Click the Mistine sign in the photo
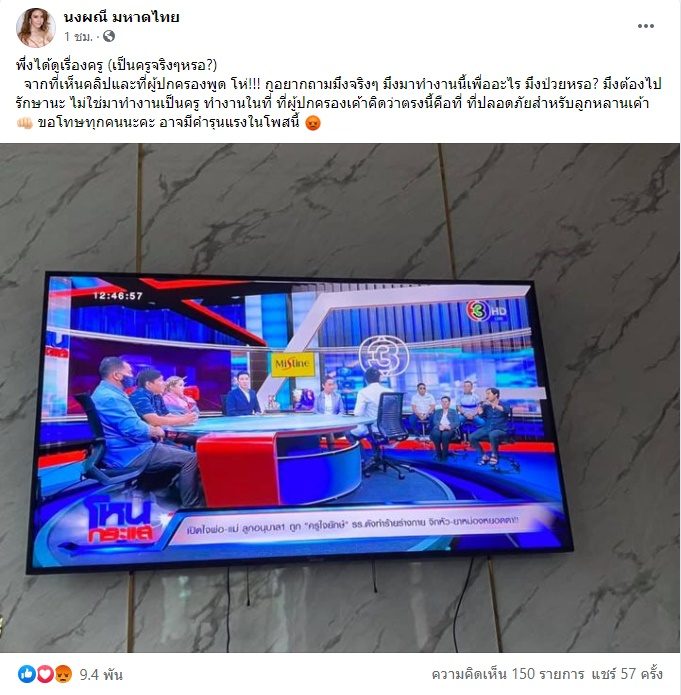Viewport: 681px width, 695px height. pyautogui.click(x=293, y=364)
